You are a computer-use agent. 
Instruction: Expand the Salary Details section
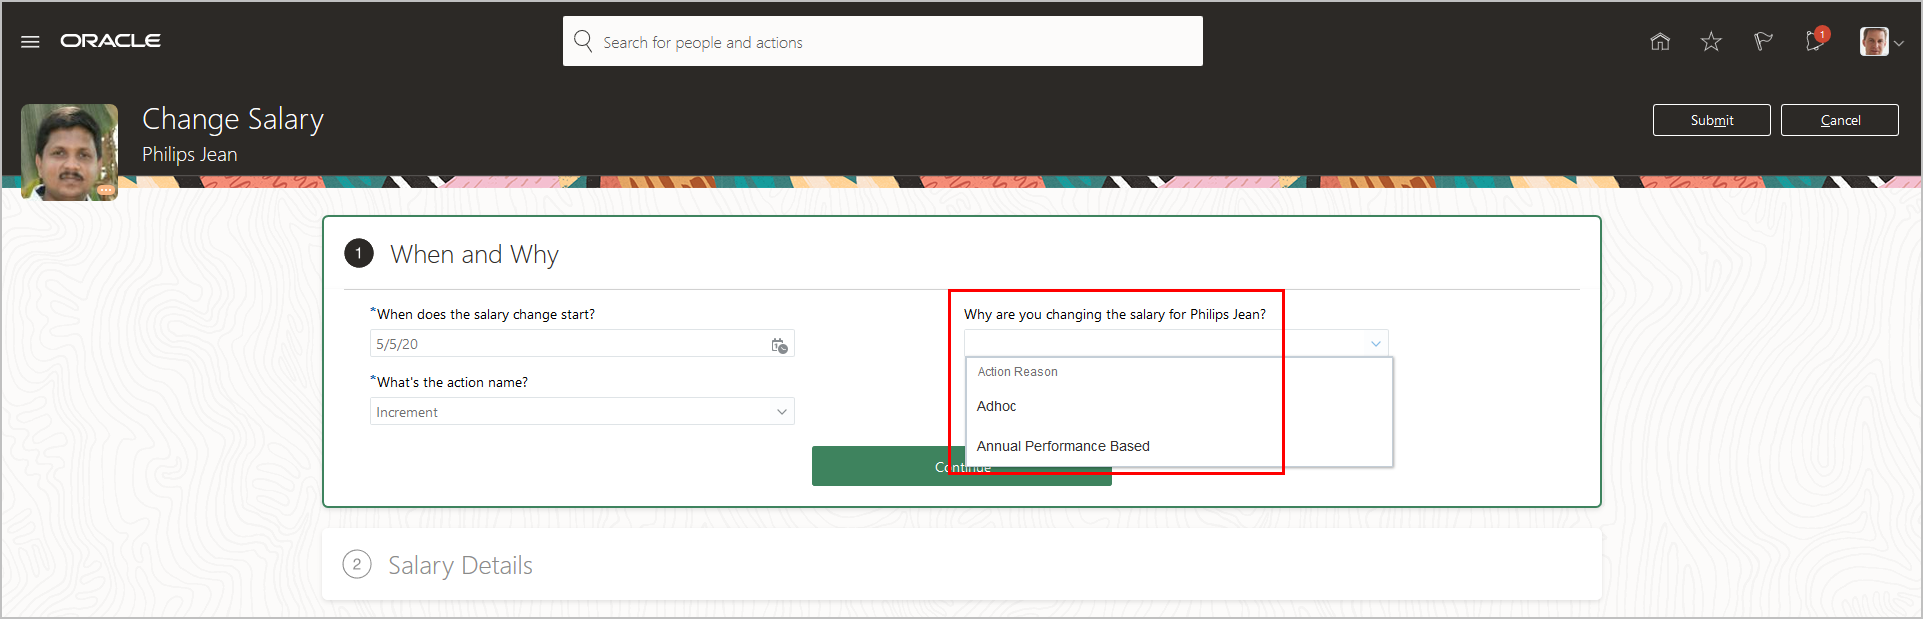[x=460, y=565]
